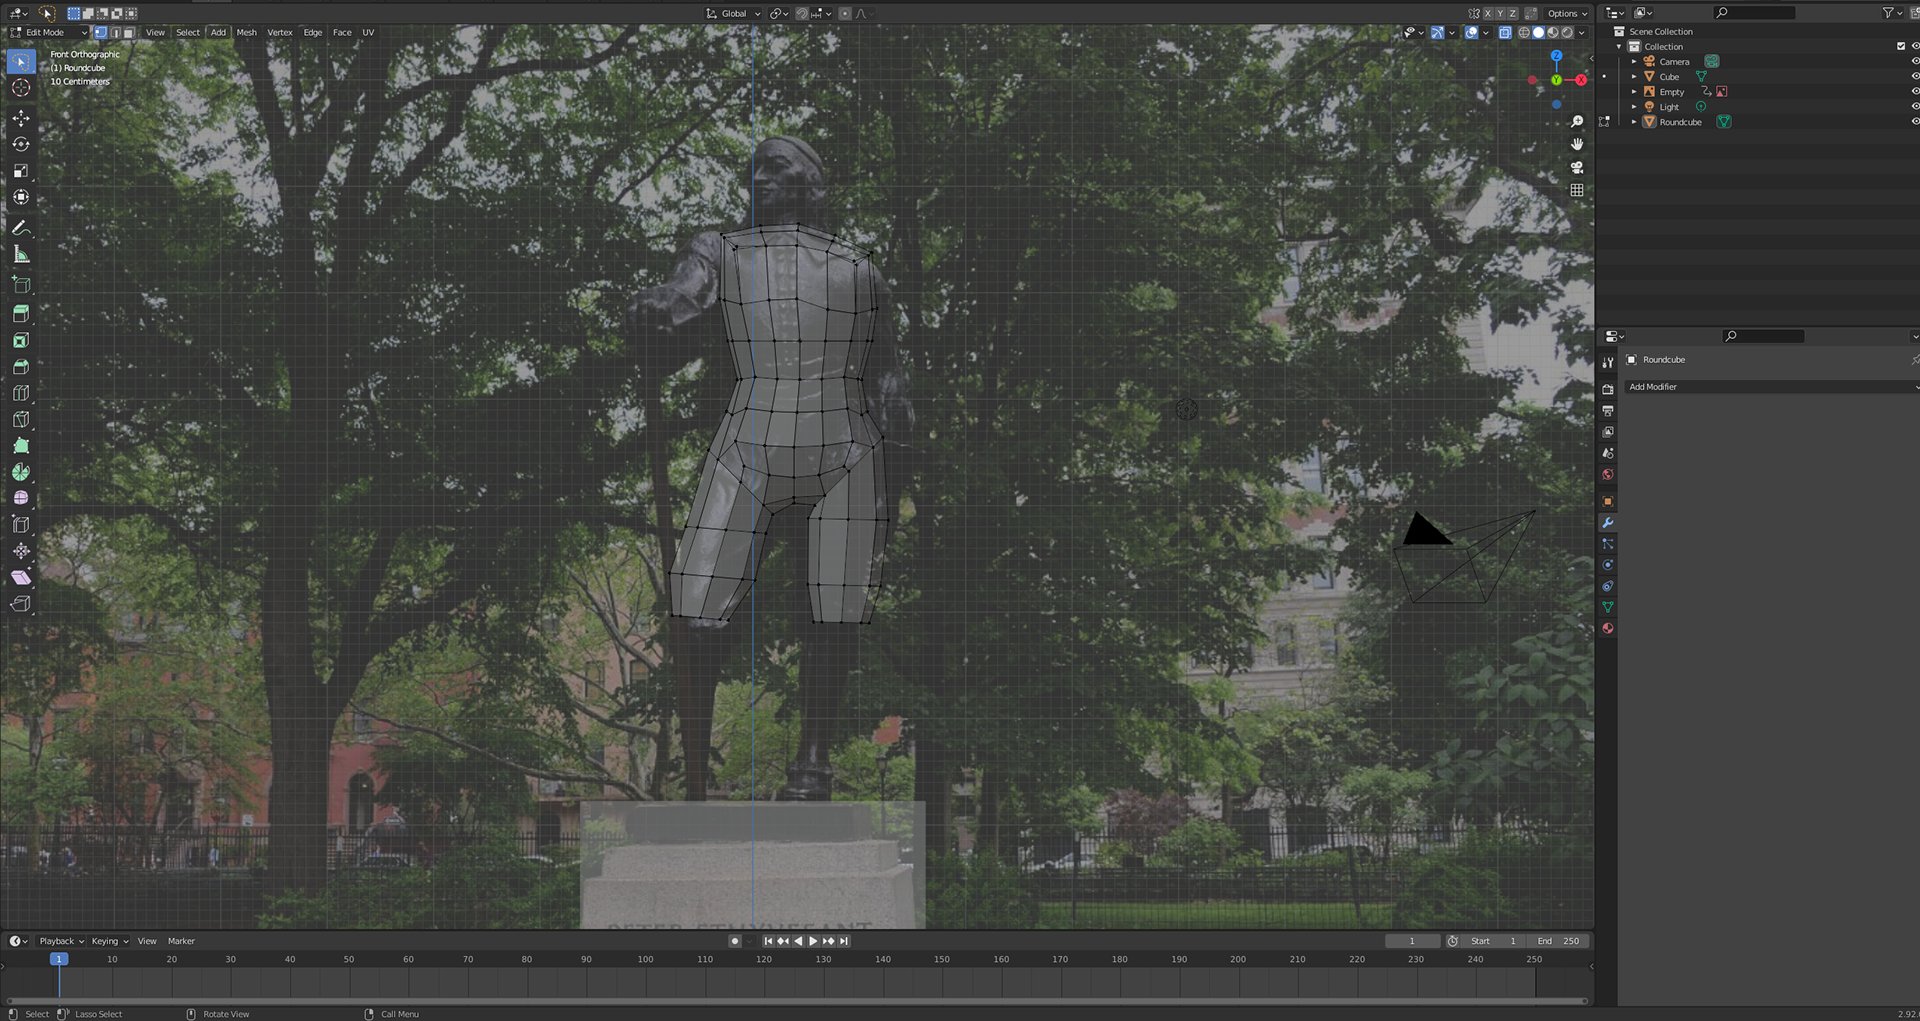Image resolution: width=1920 pixels, height=1021 pixels.
Task: Select the Annotate pencil tool
Action: (21, 228)
